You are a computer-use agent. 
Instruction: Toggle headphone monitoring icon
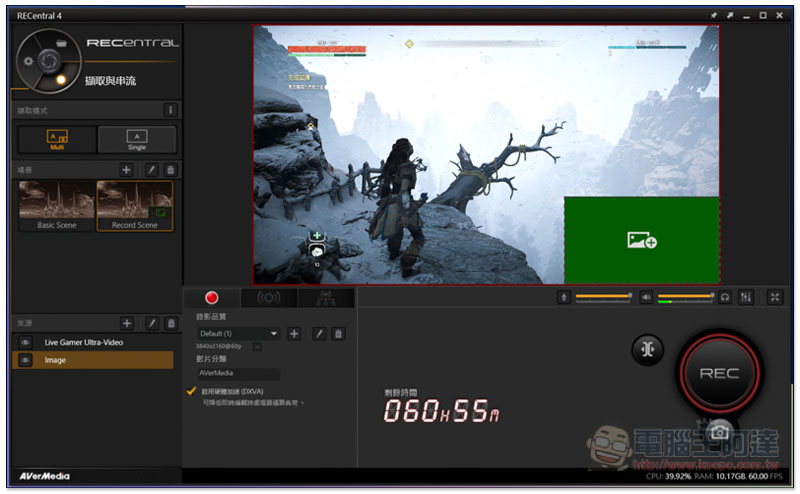click(725, 297)
